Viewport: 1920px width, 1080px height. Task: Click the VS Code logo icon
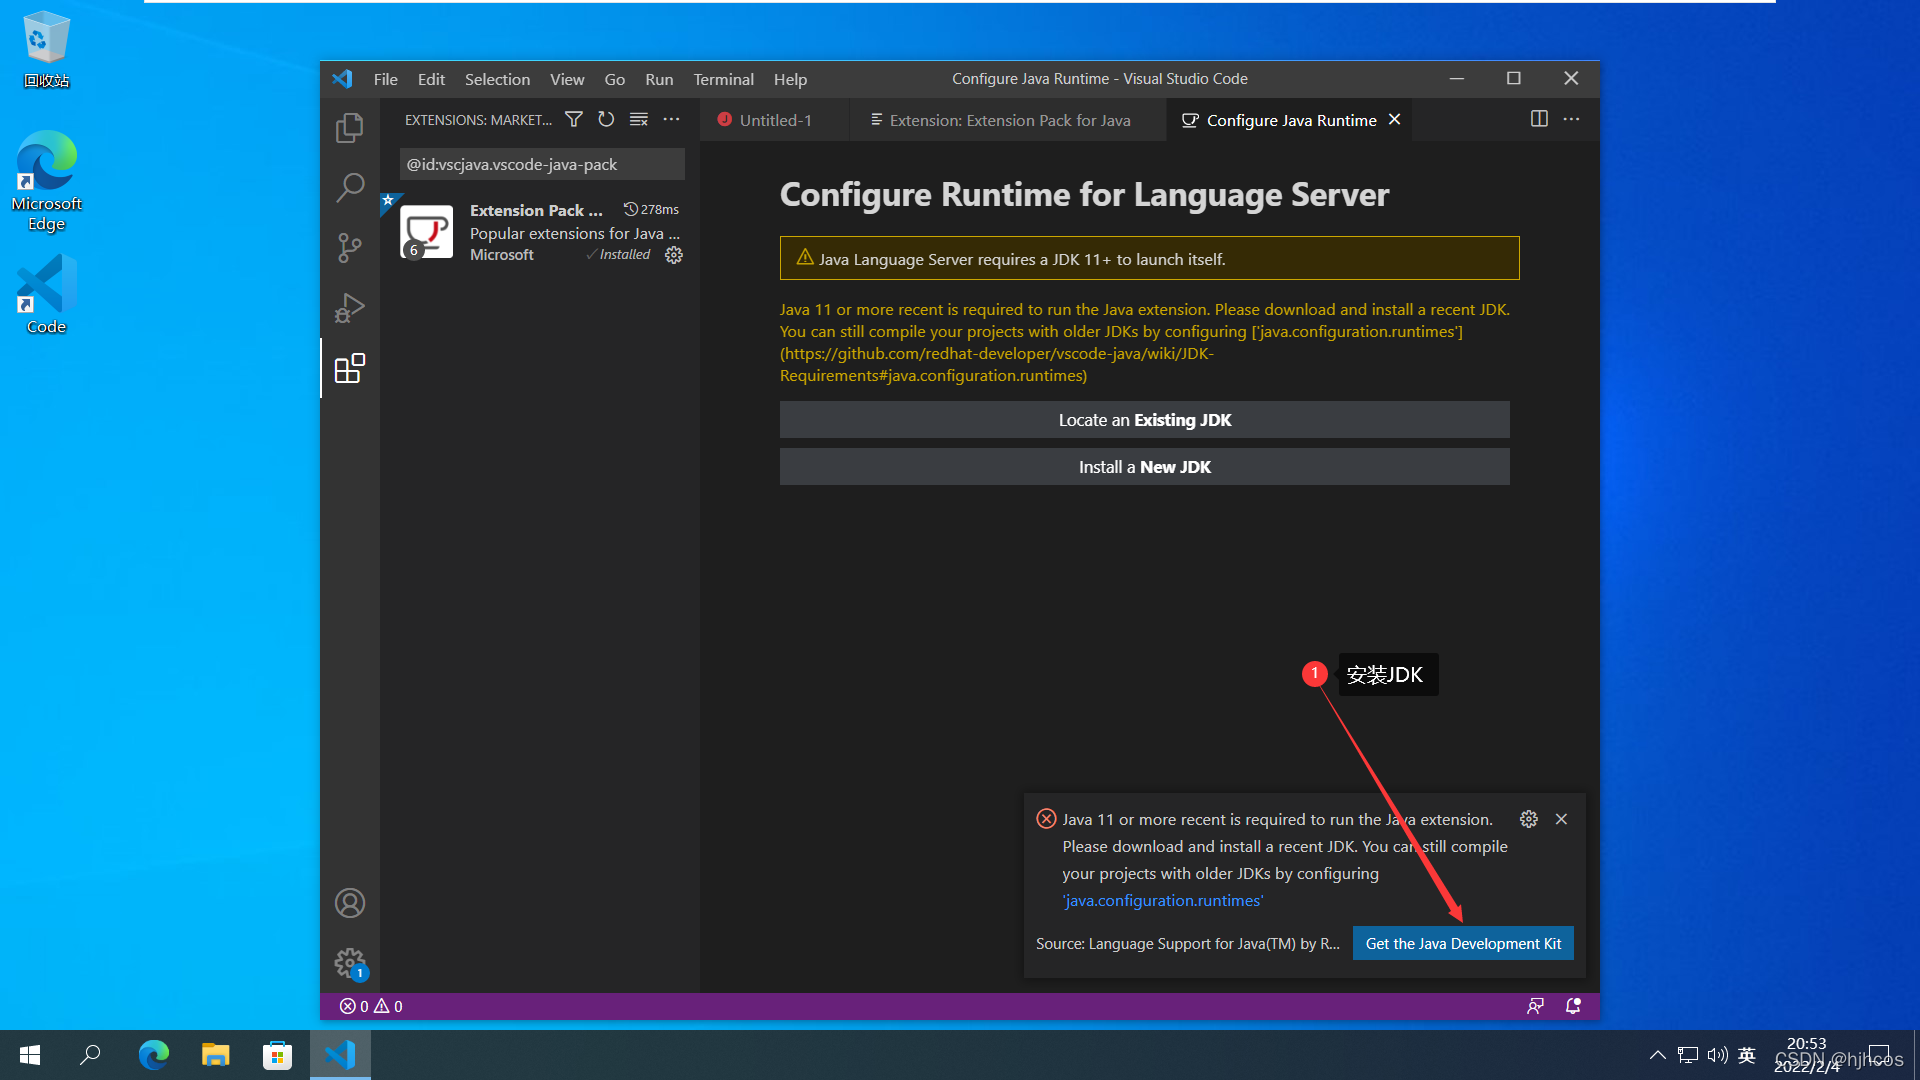point(342,79)
